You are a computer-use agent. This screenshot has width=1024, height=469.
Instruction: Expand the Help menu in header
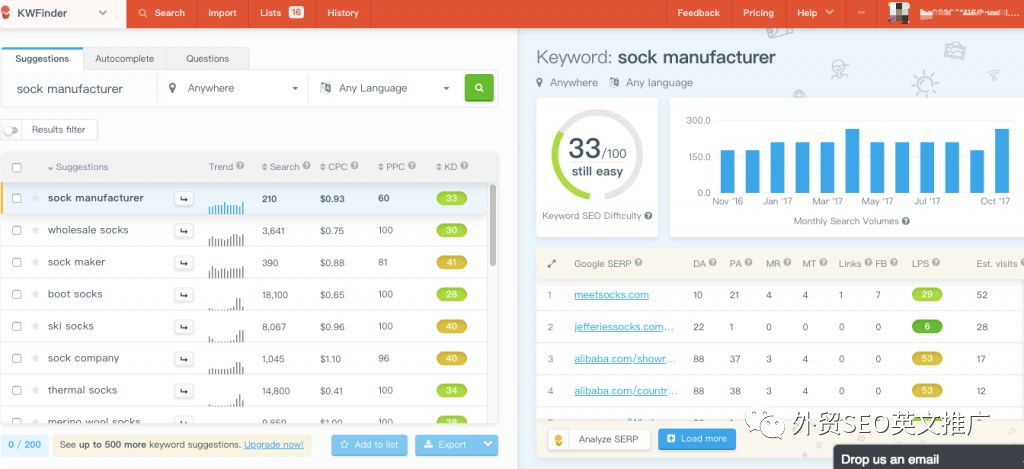[815, 12]
